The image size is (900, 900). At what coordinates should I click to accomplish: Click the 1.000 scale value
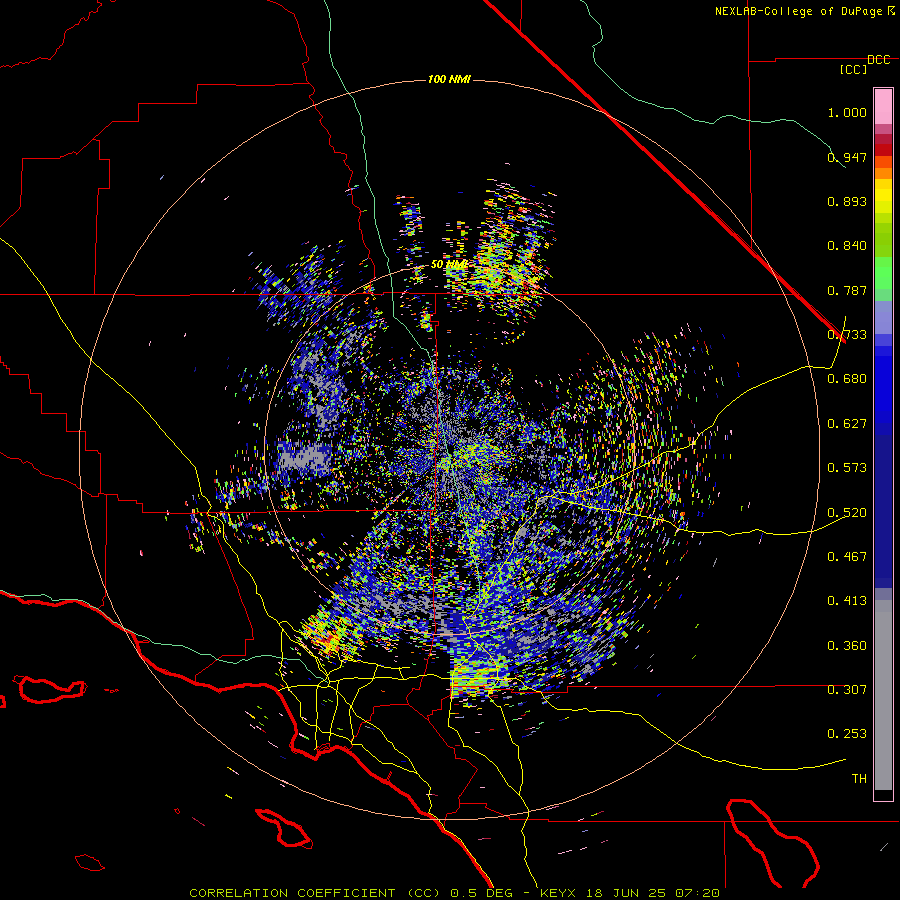[x=847, y=112]
